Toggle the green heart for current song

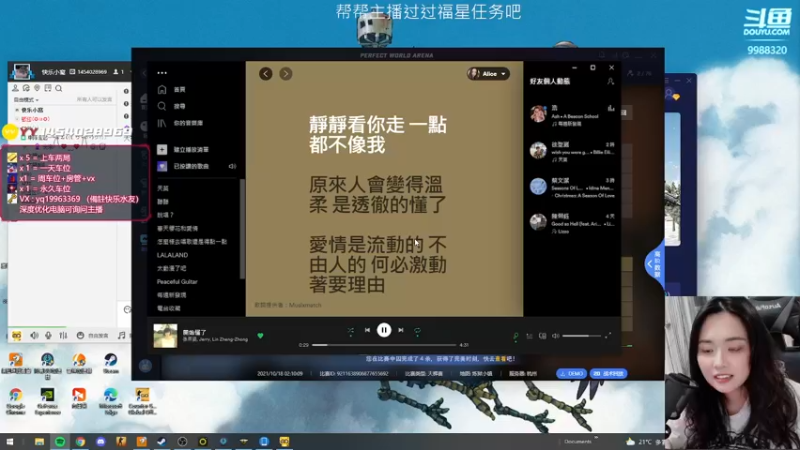(x=260, y=336)
